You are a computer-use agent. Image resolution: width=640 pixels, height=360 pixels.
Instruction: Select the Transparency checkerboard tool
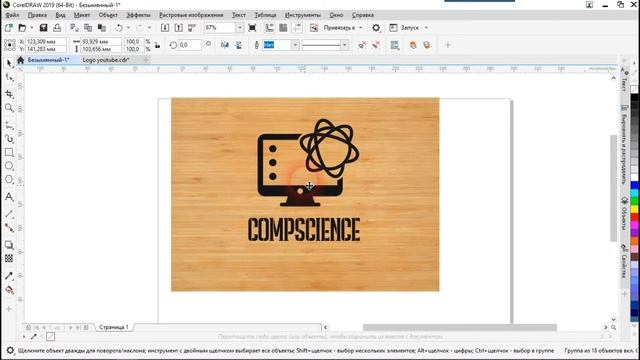point(9,258)
